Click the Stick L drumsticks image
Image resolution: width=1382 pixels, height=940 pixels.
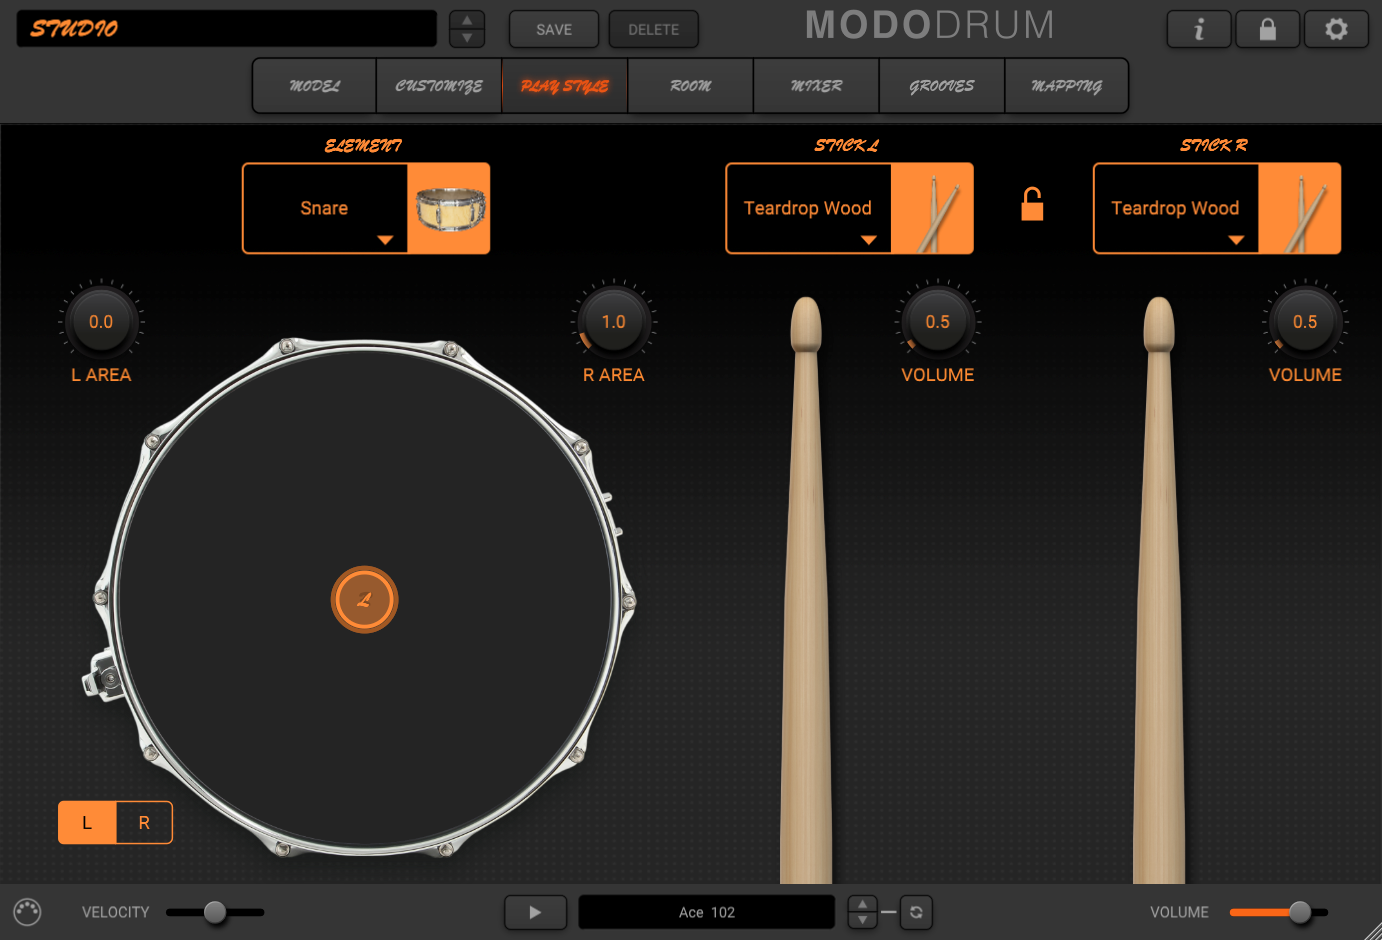tap(932, 208)
